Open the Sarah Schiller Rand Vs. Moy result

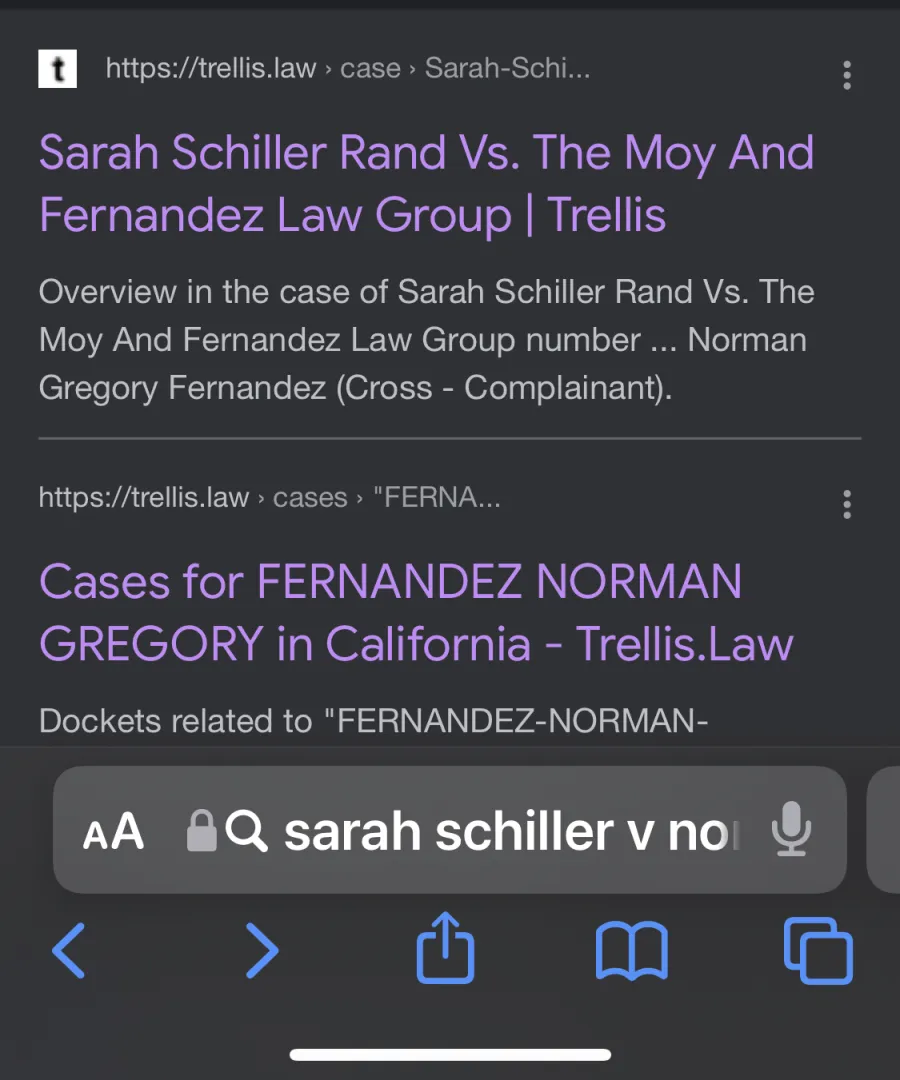(x=426, y=184)
